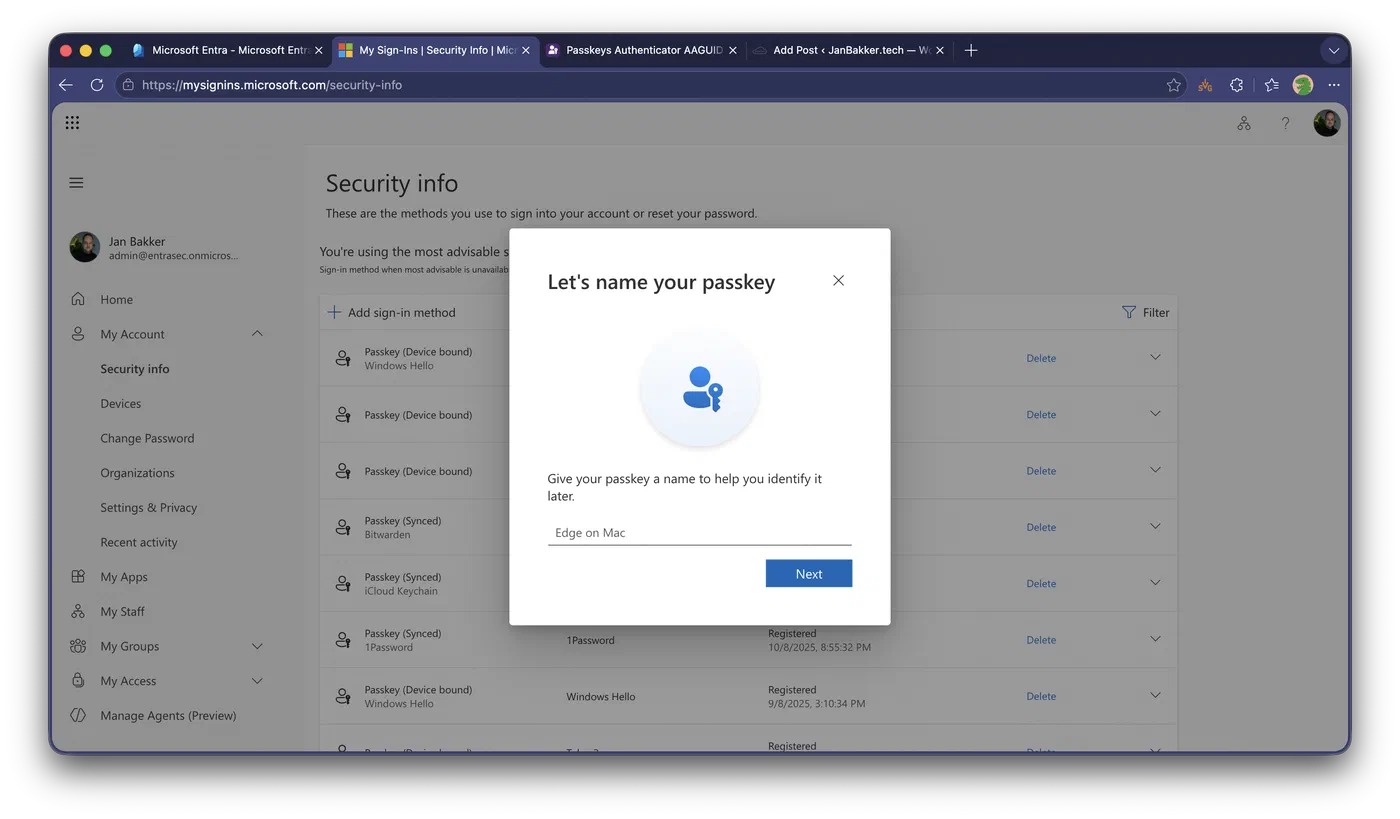Image resolution: width=1400 pixels, height=819 pixels.
Task: Switch to Microsoft Entra tab
Action: point(228,50)
